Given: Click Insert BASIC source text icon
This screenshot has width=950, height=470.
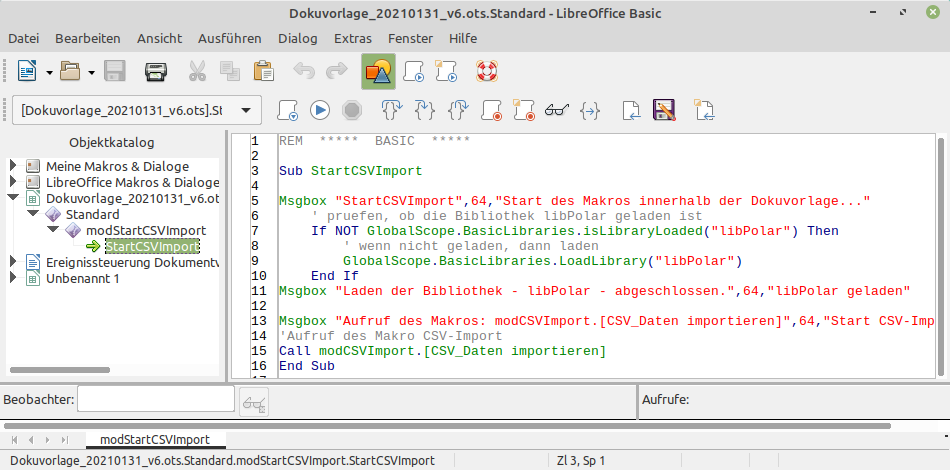Looking at the screenshot, I should (631, 110).
